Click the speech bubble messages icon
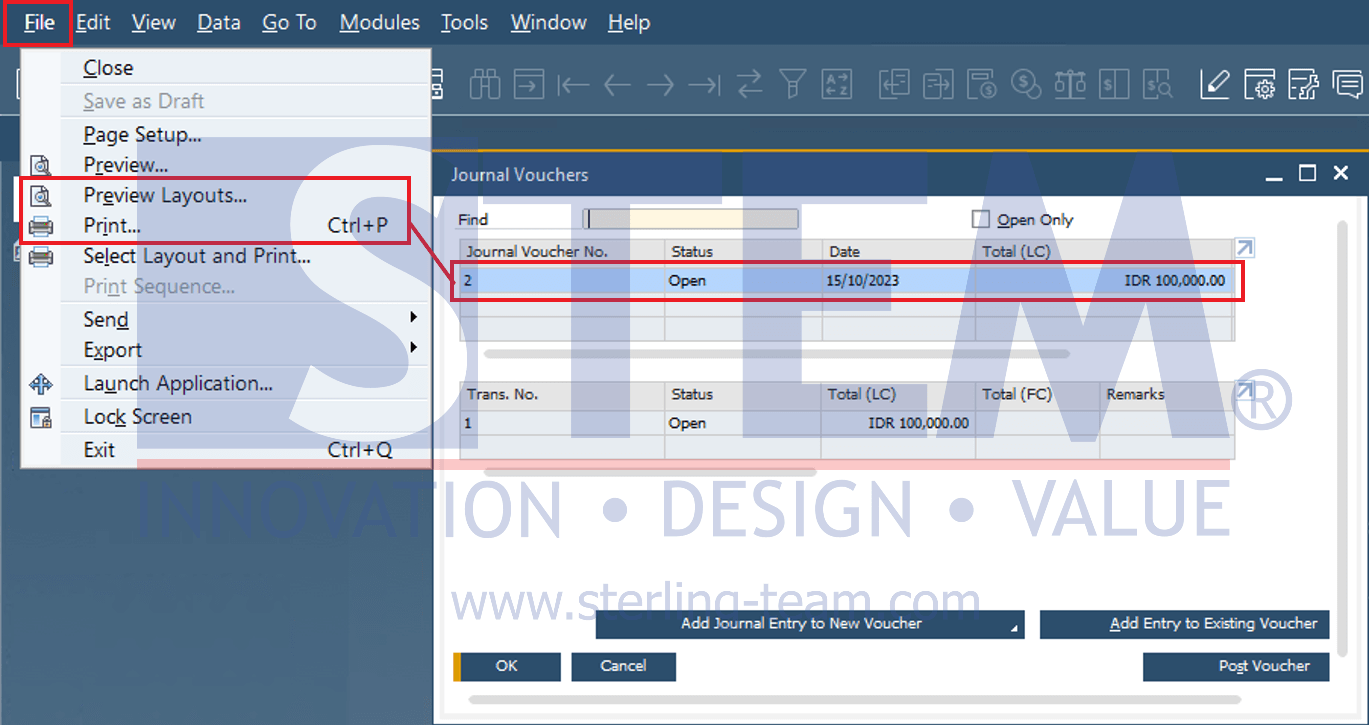 (1347, 85)
